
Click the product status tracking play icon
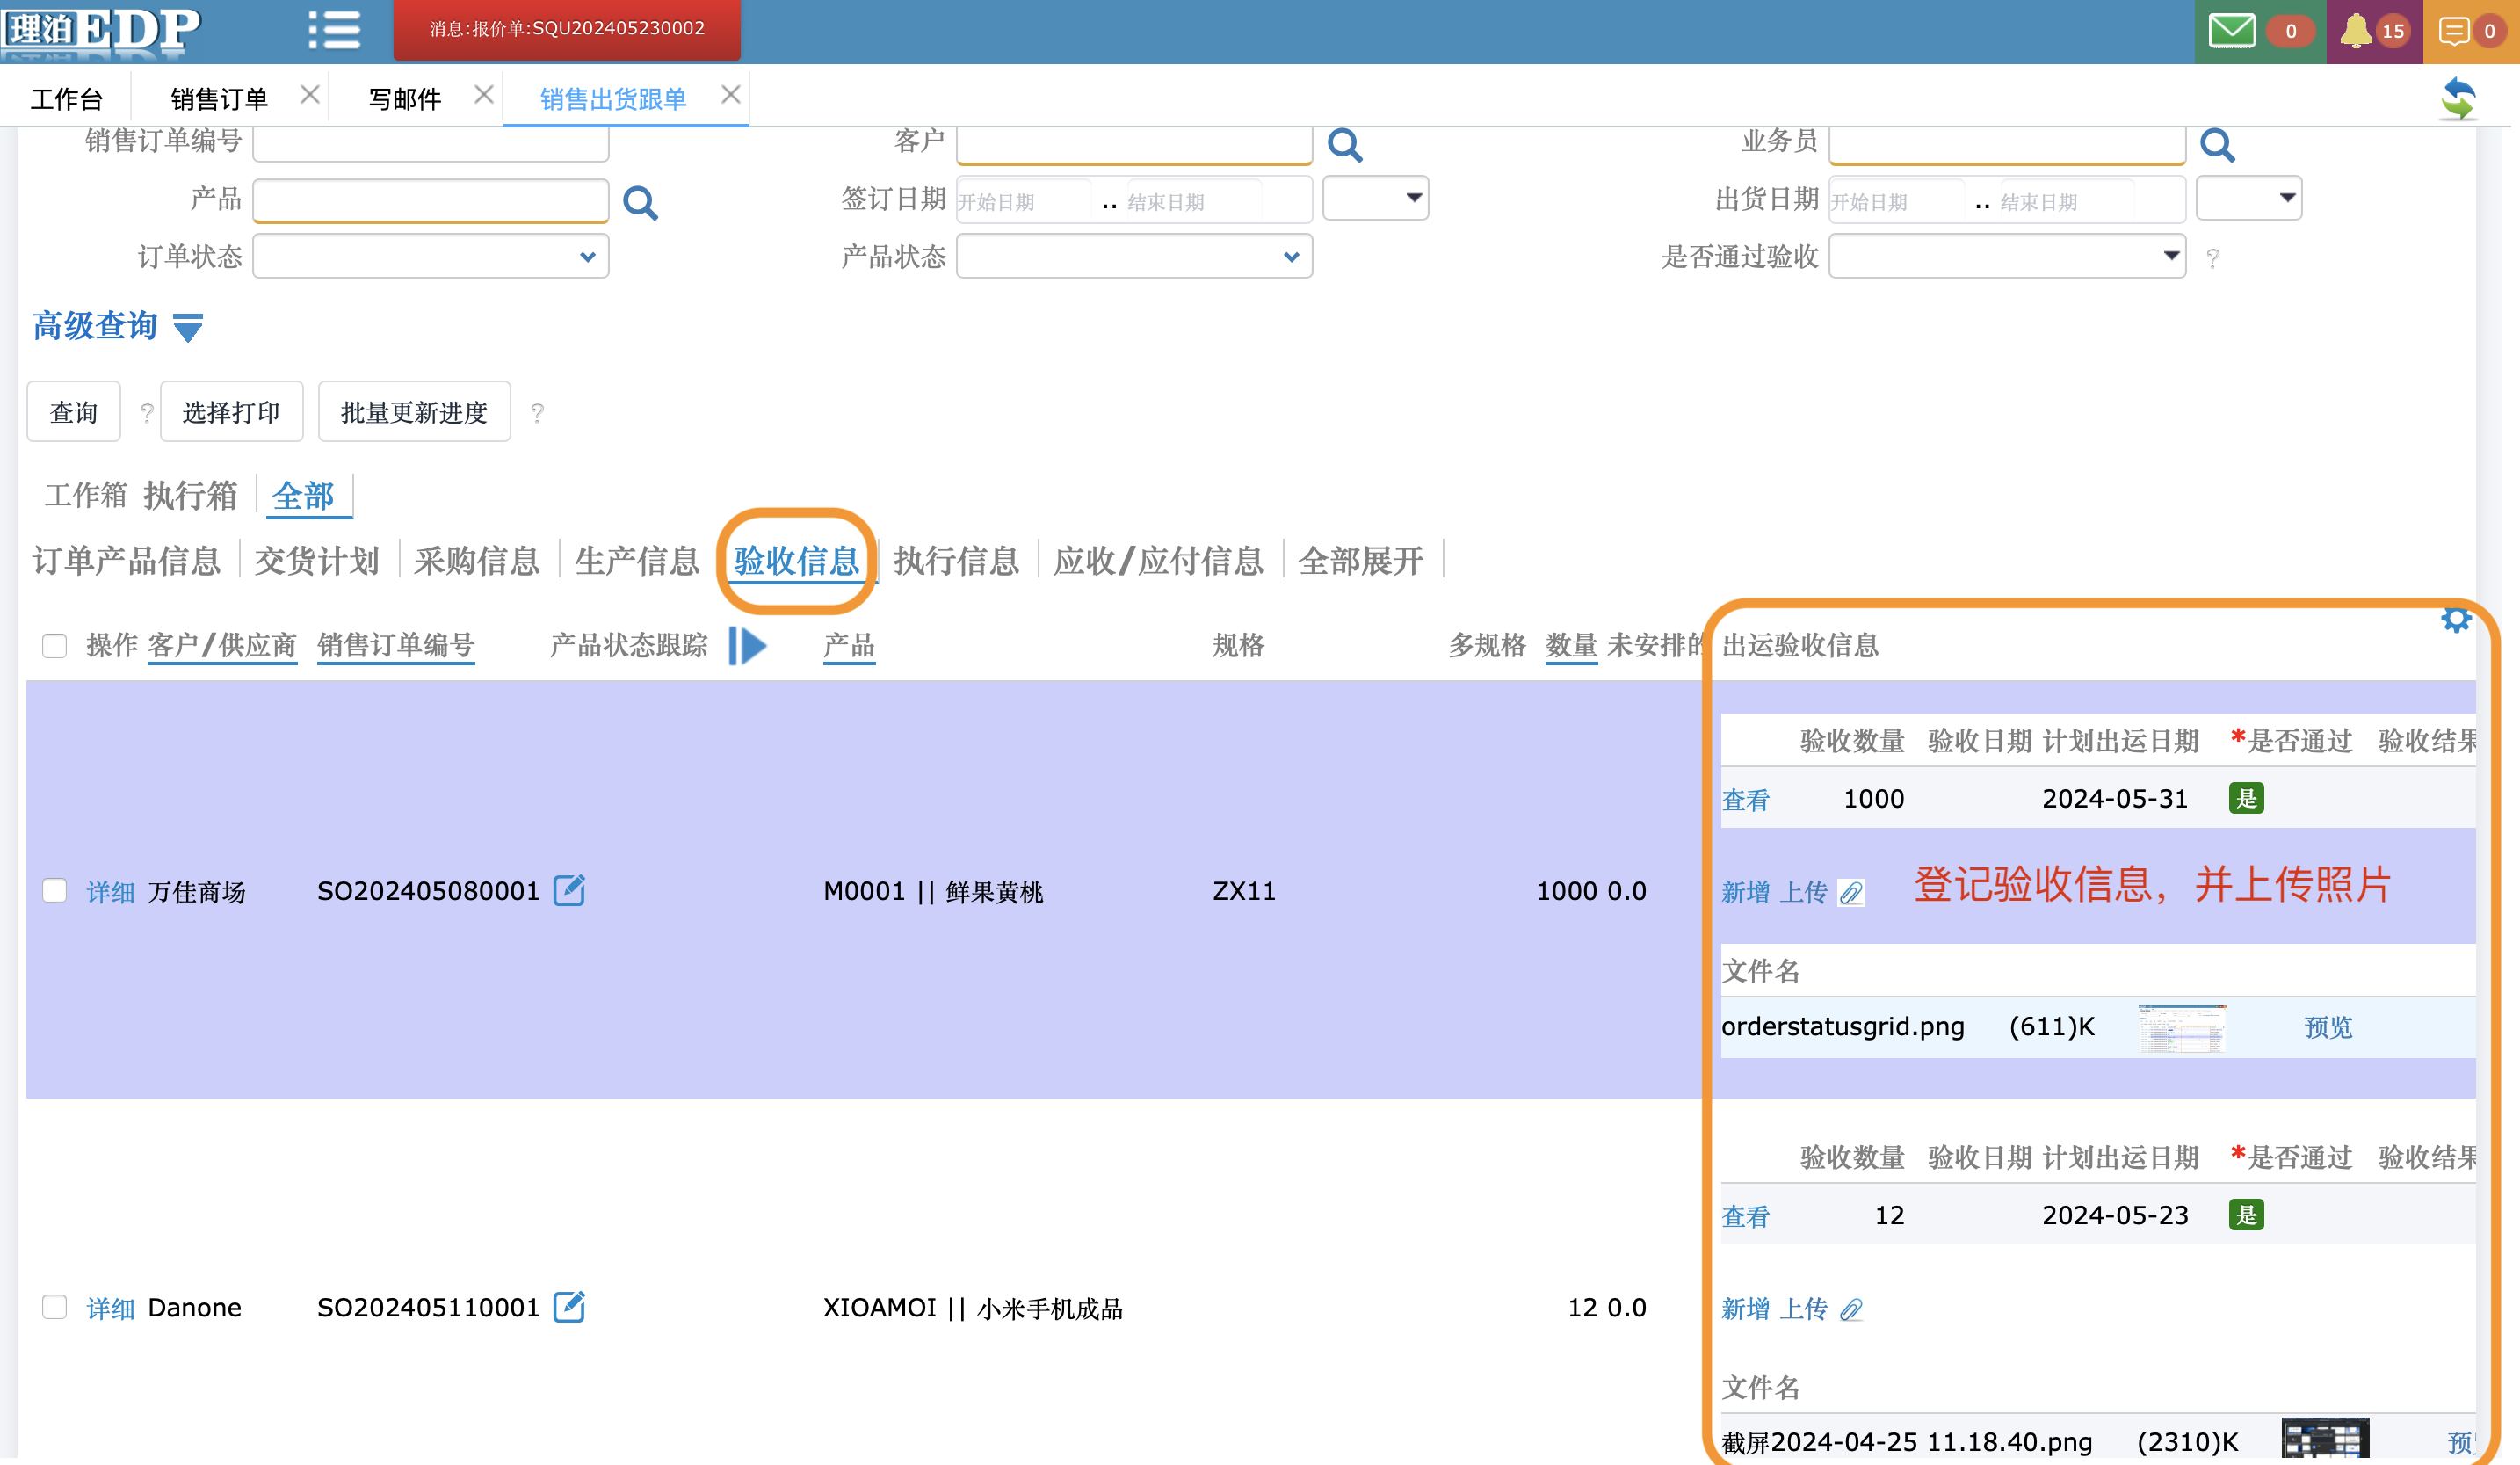click(747, 646)
